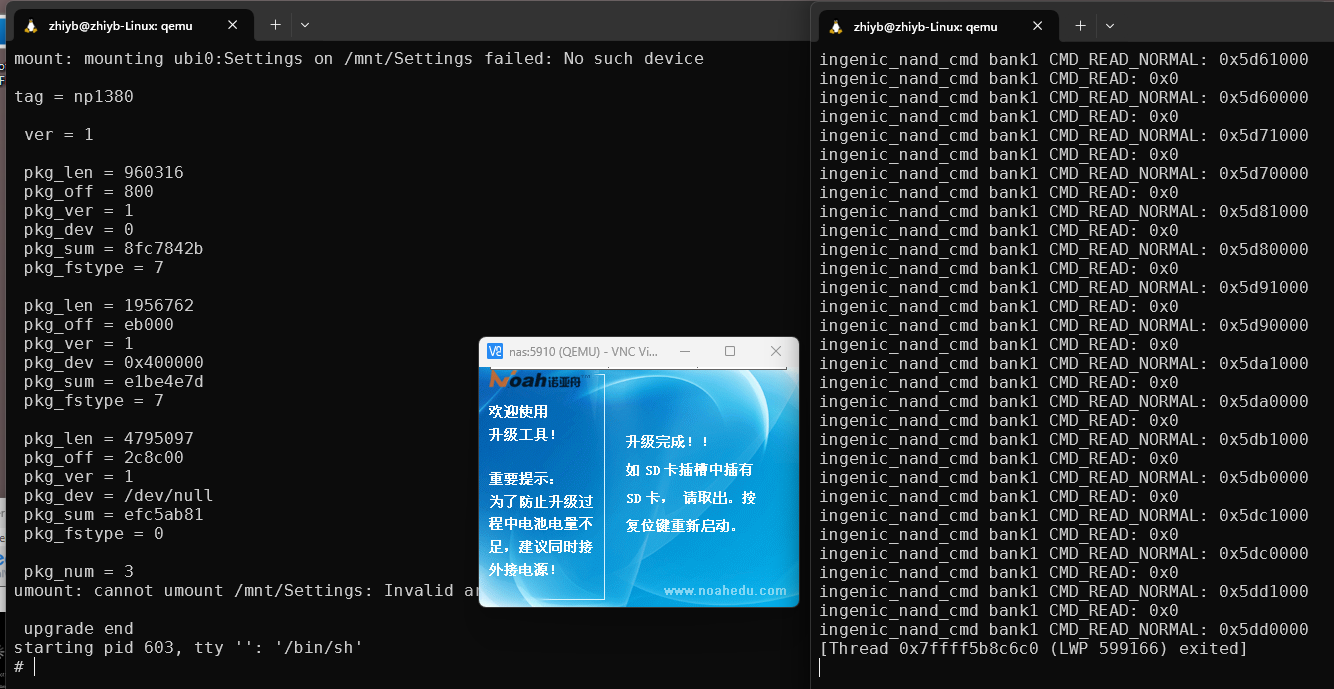Click the 重要提示: heading in VNC
The height and width of the screenshot is (689, 1334).
[x=521, y=479]
